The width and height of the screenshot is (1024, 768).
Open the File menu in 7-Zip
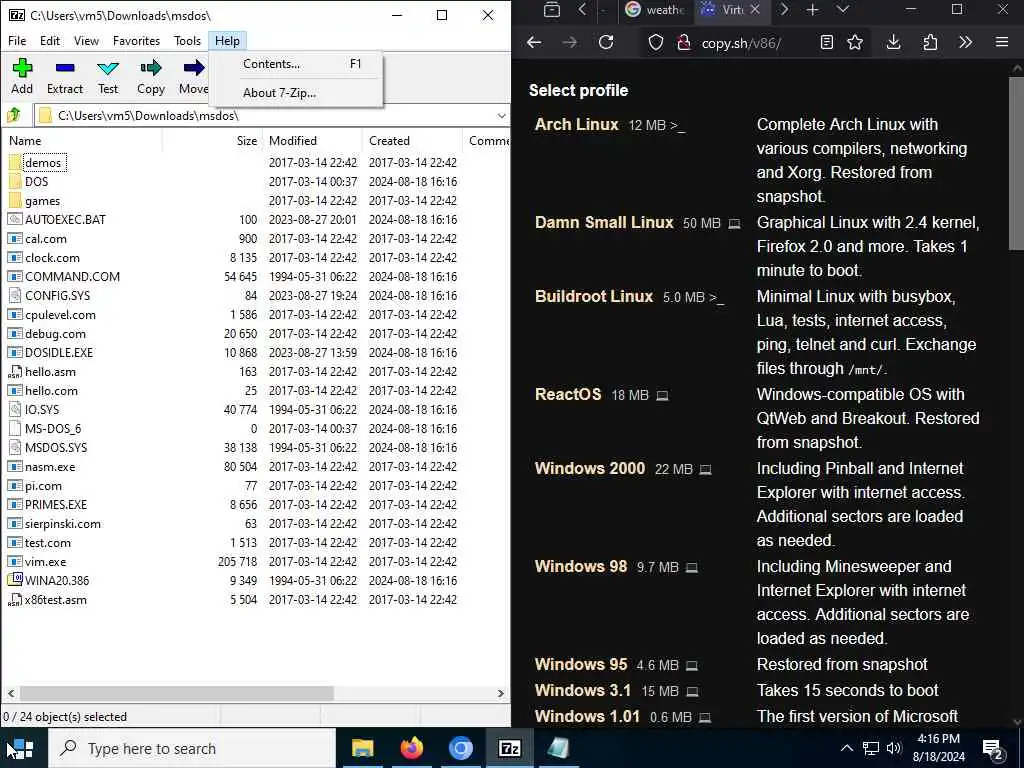pyautogui.click(x=17, y=40)
